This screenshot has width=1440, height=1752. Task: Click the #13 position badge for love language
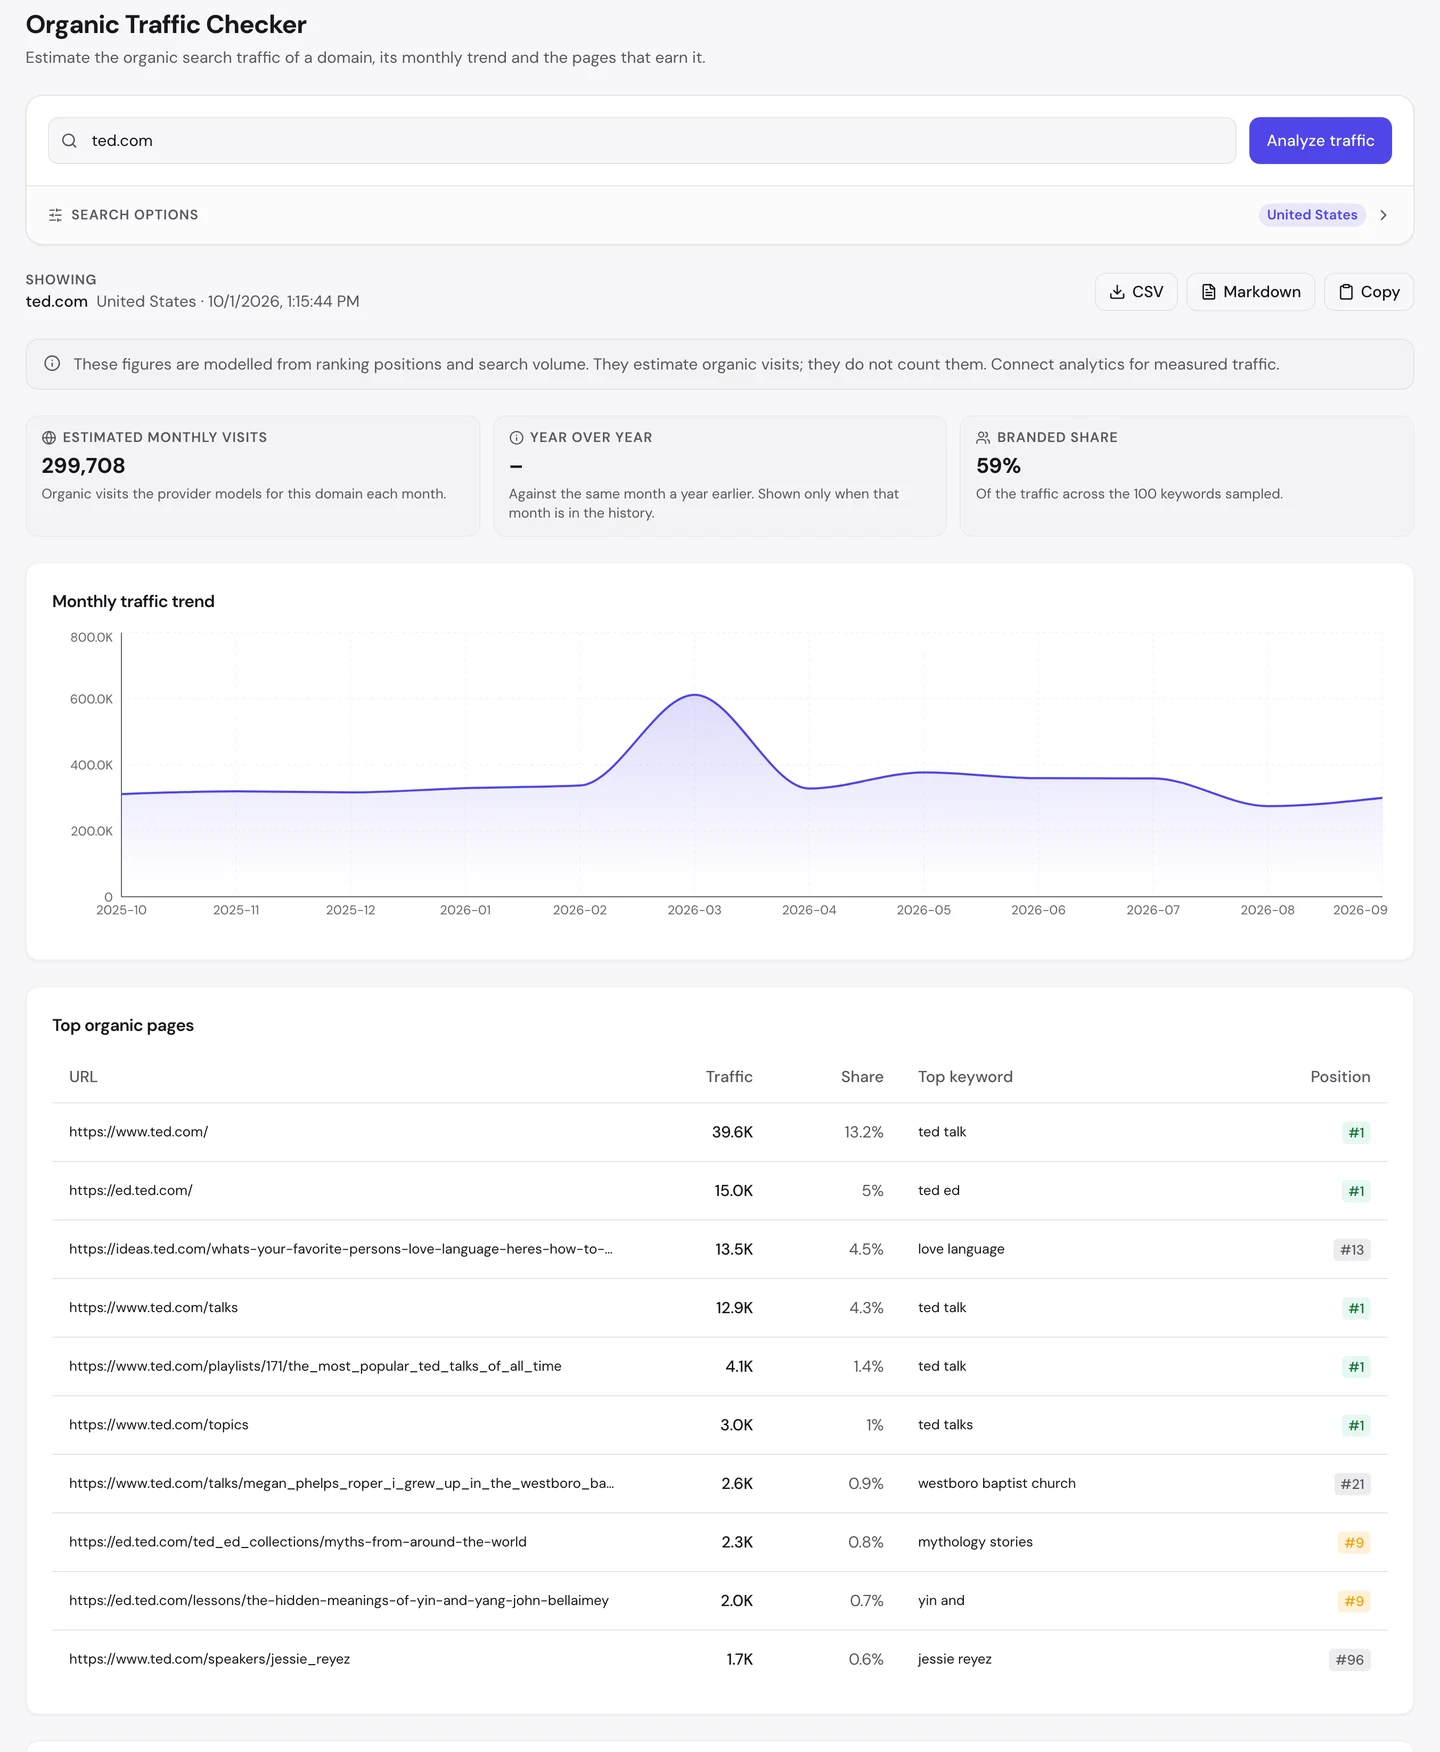1352,1250
